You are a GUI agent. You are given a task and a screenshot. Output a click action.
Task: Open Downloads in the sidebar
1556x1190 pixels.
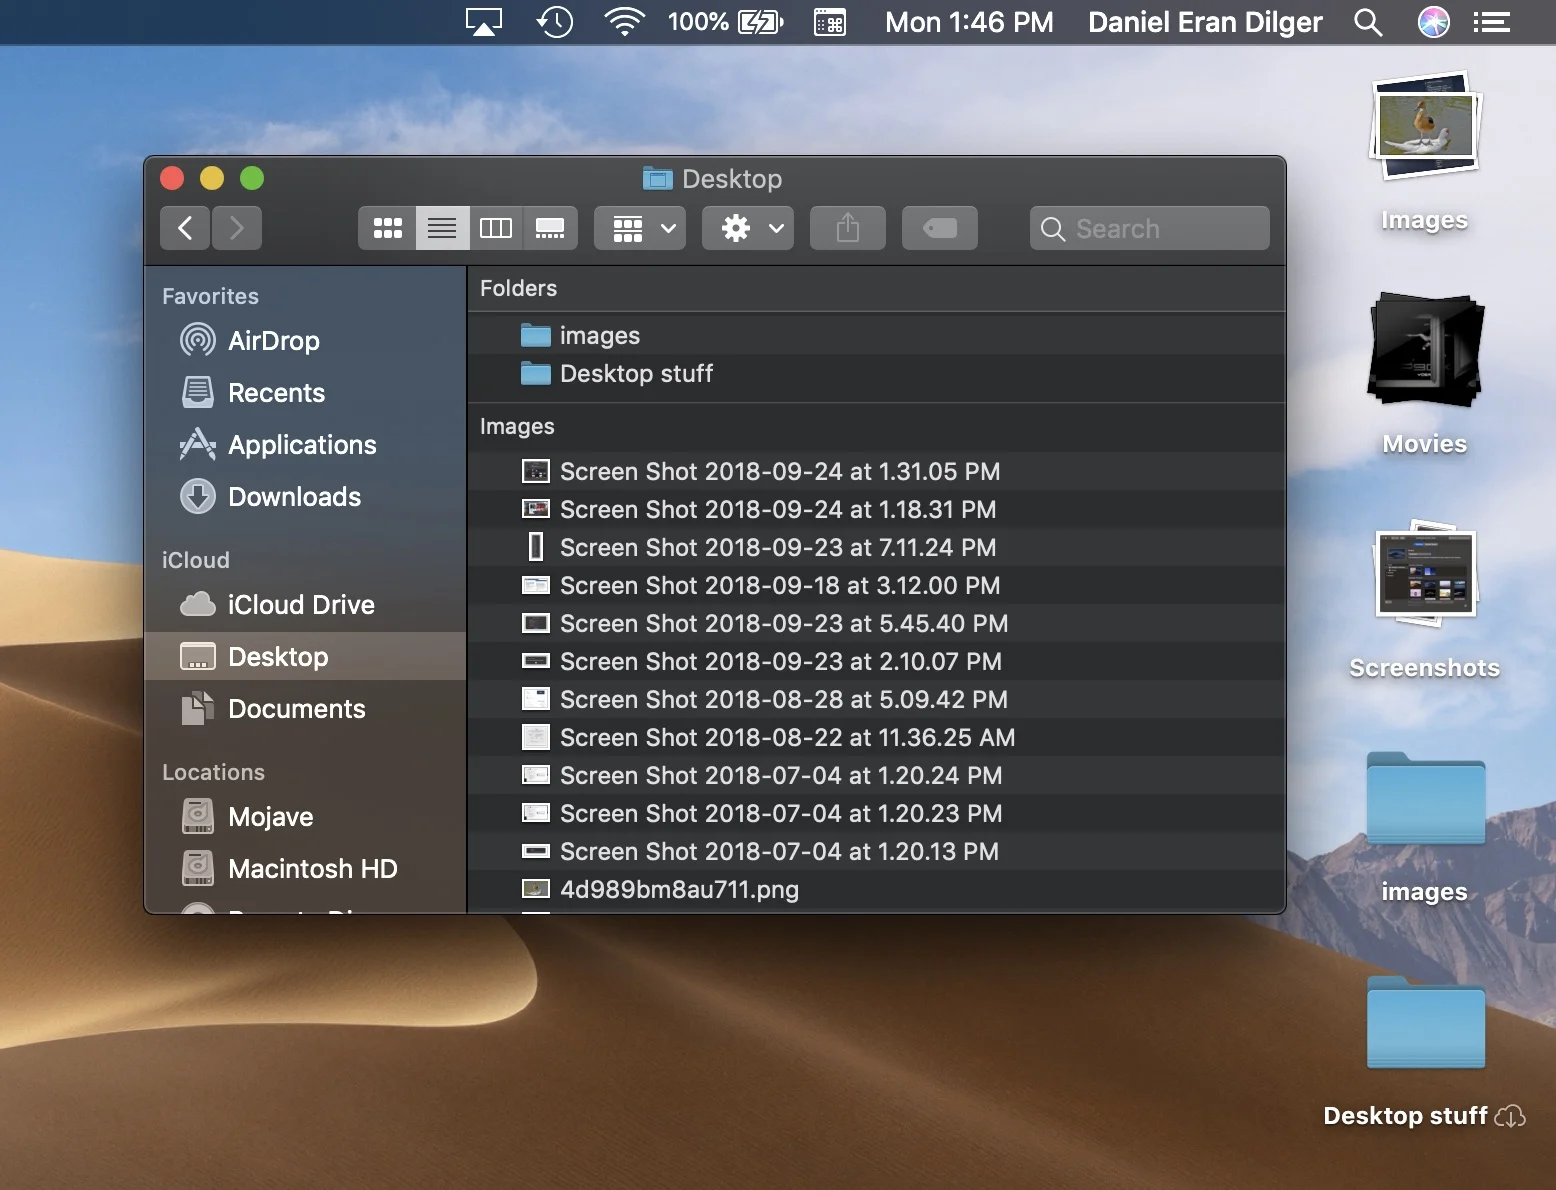point(306,497)
